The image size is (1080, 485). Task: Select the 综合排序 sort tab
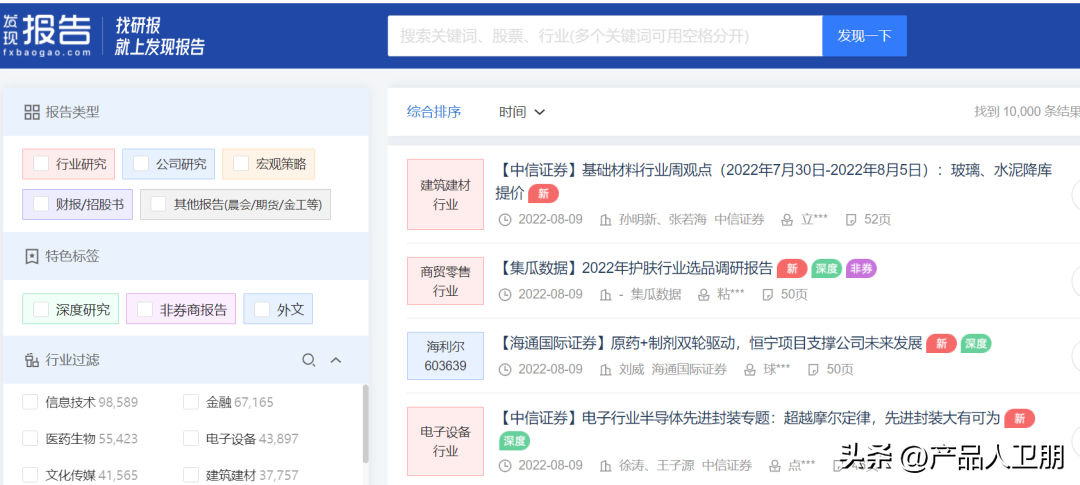[x=434, y=112]
